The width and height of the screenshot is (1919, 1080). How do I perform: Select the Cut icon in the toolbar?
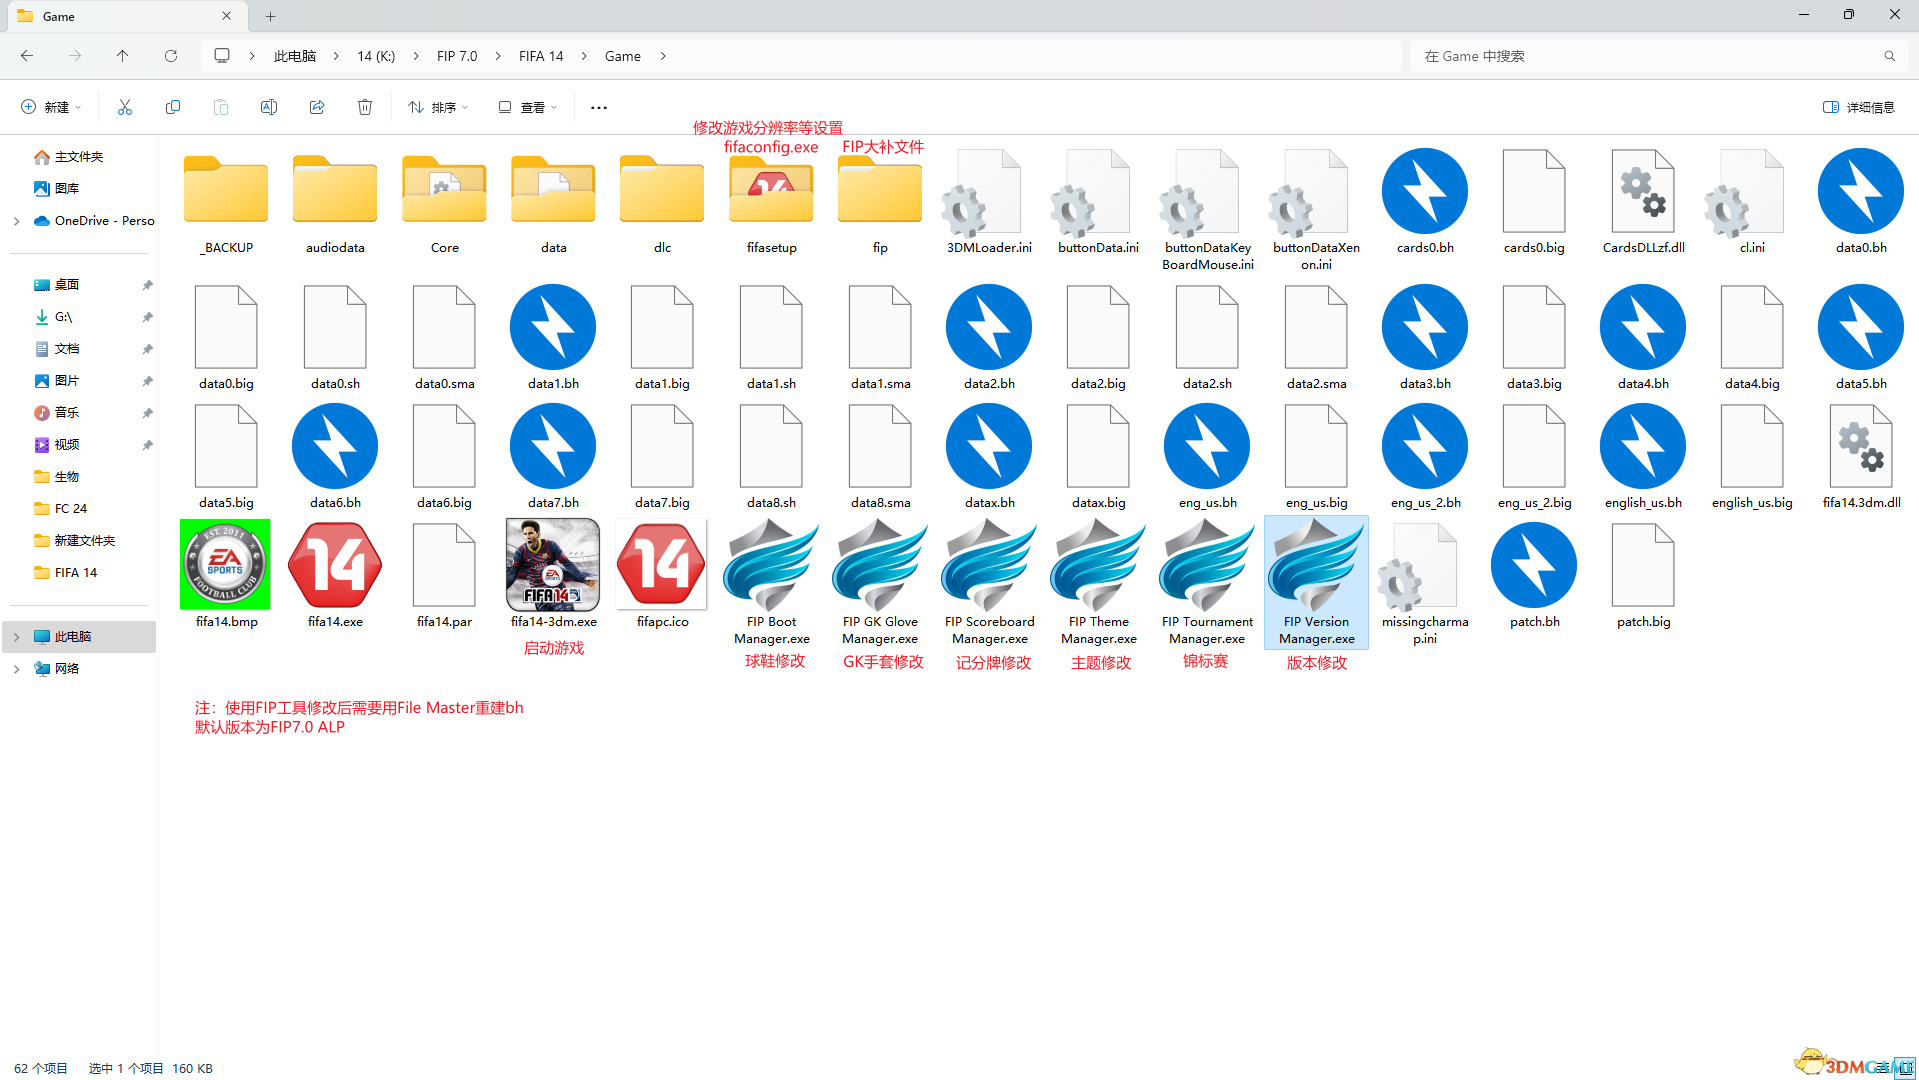click(124, 107)
